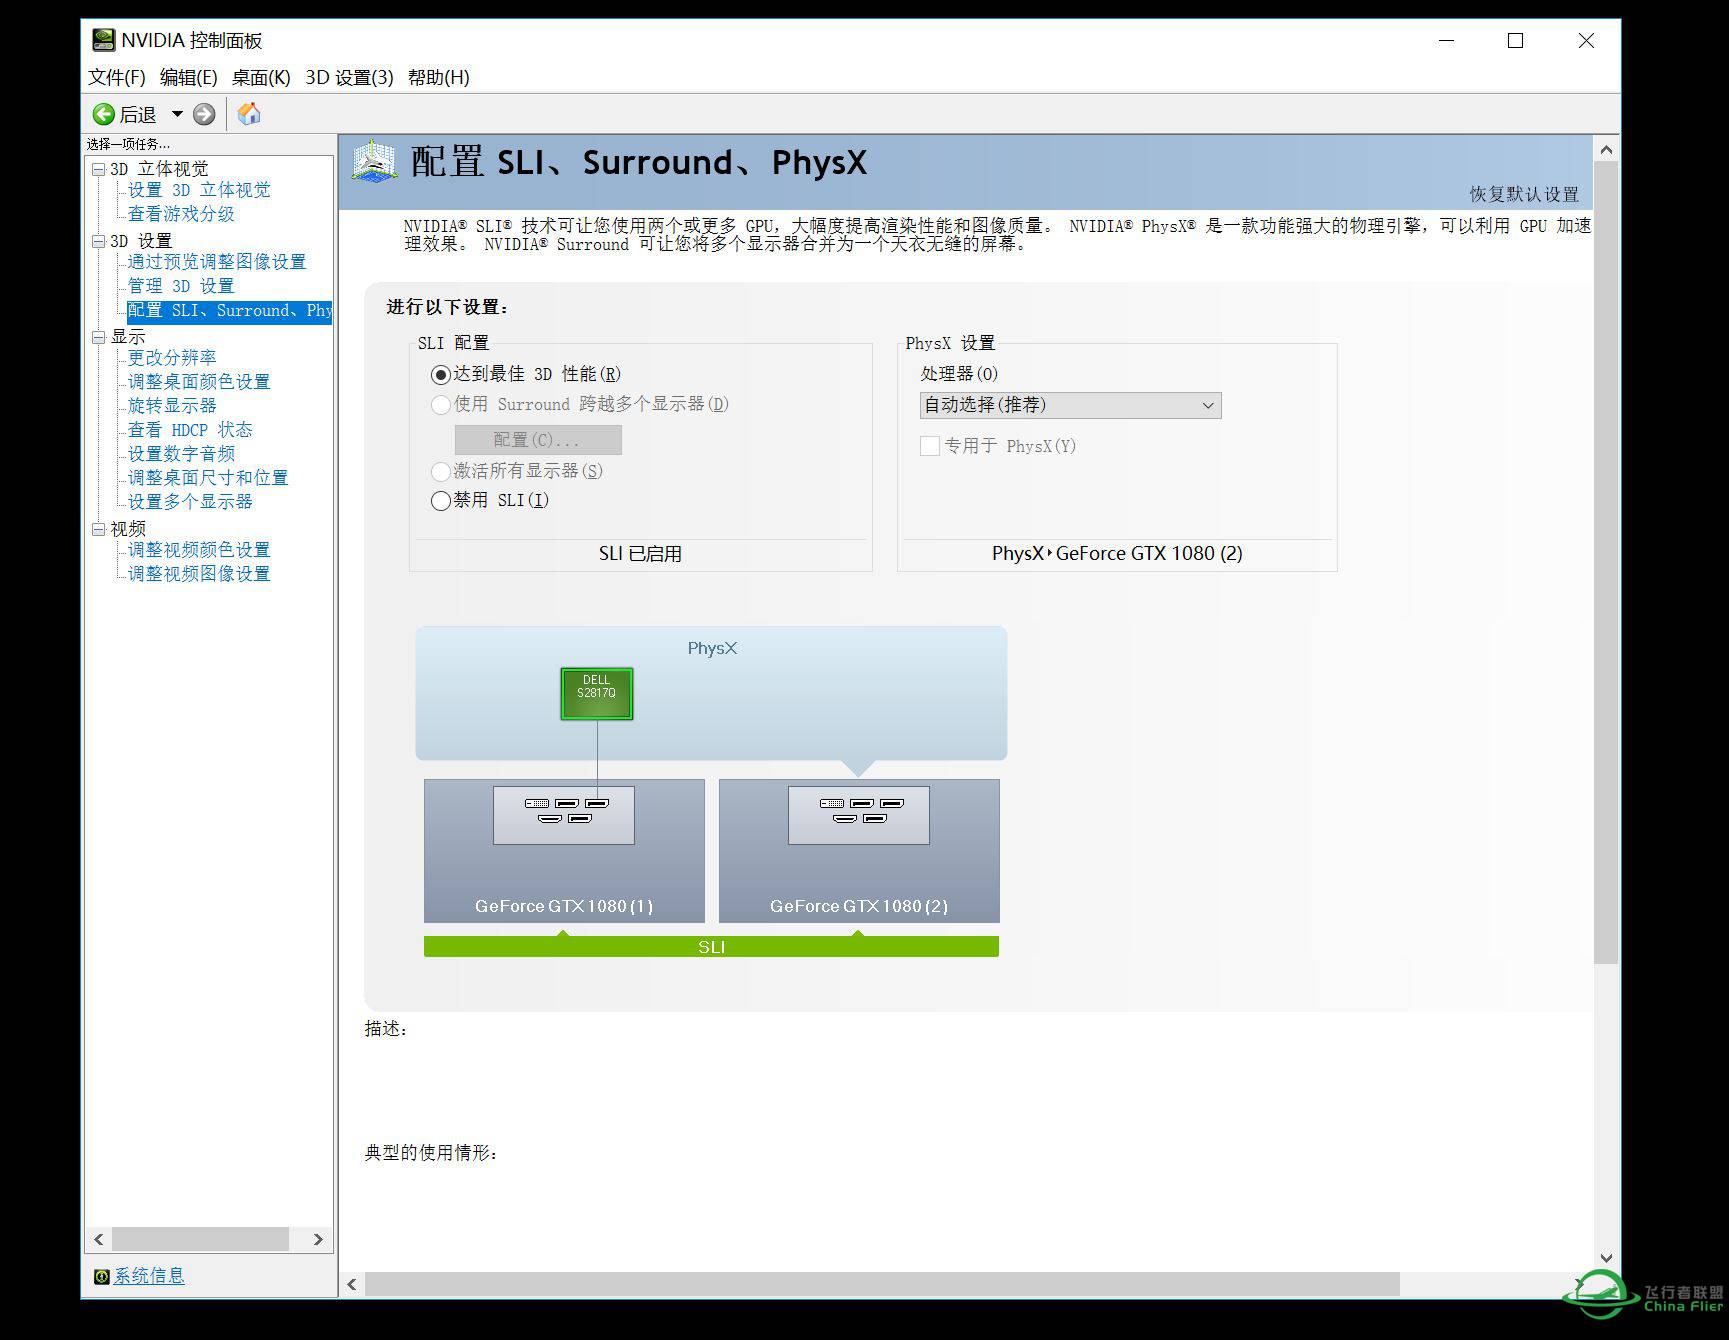This screenshot has height=1340, width=1729.
Task: Open 设置 3D 立体视觉 tree item
Action: 199,190
